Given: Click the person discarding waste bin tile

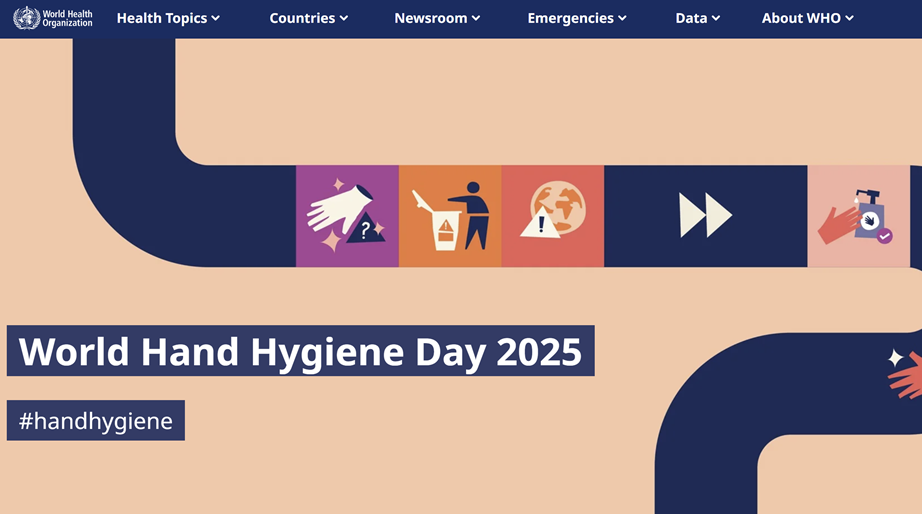Looking at the screenshot, I should tap(450, 216).
